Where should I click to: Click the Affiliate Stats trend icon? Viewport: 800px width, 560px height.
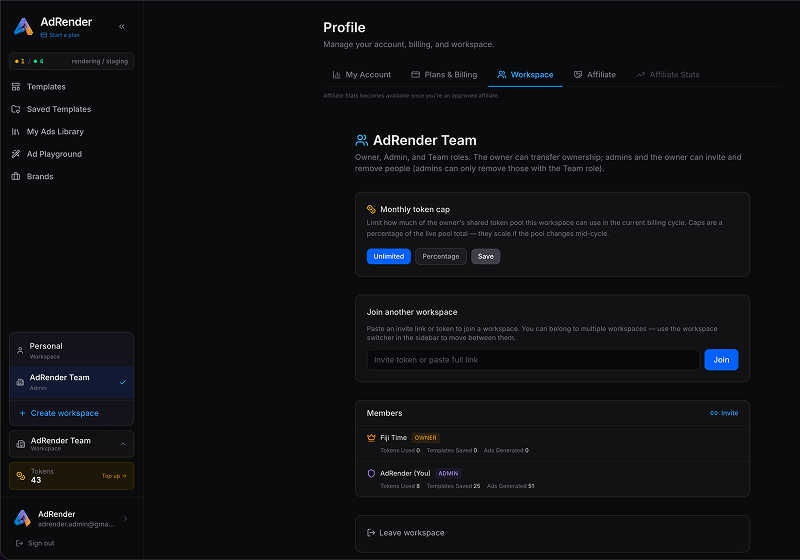[640, 74]
